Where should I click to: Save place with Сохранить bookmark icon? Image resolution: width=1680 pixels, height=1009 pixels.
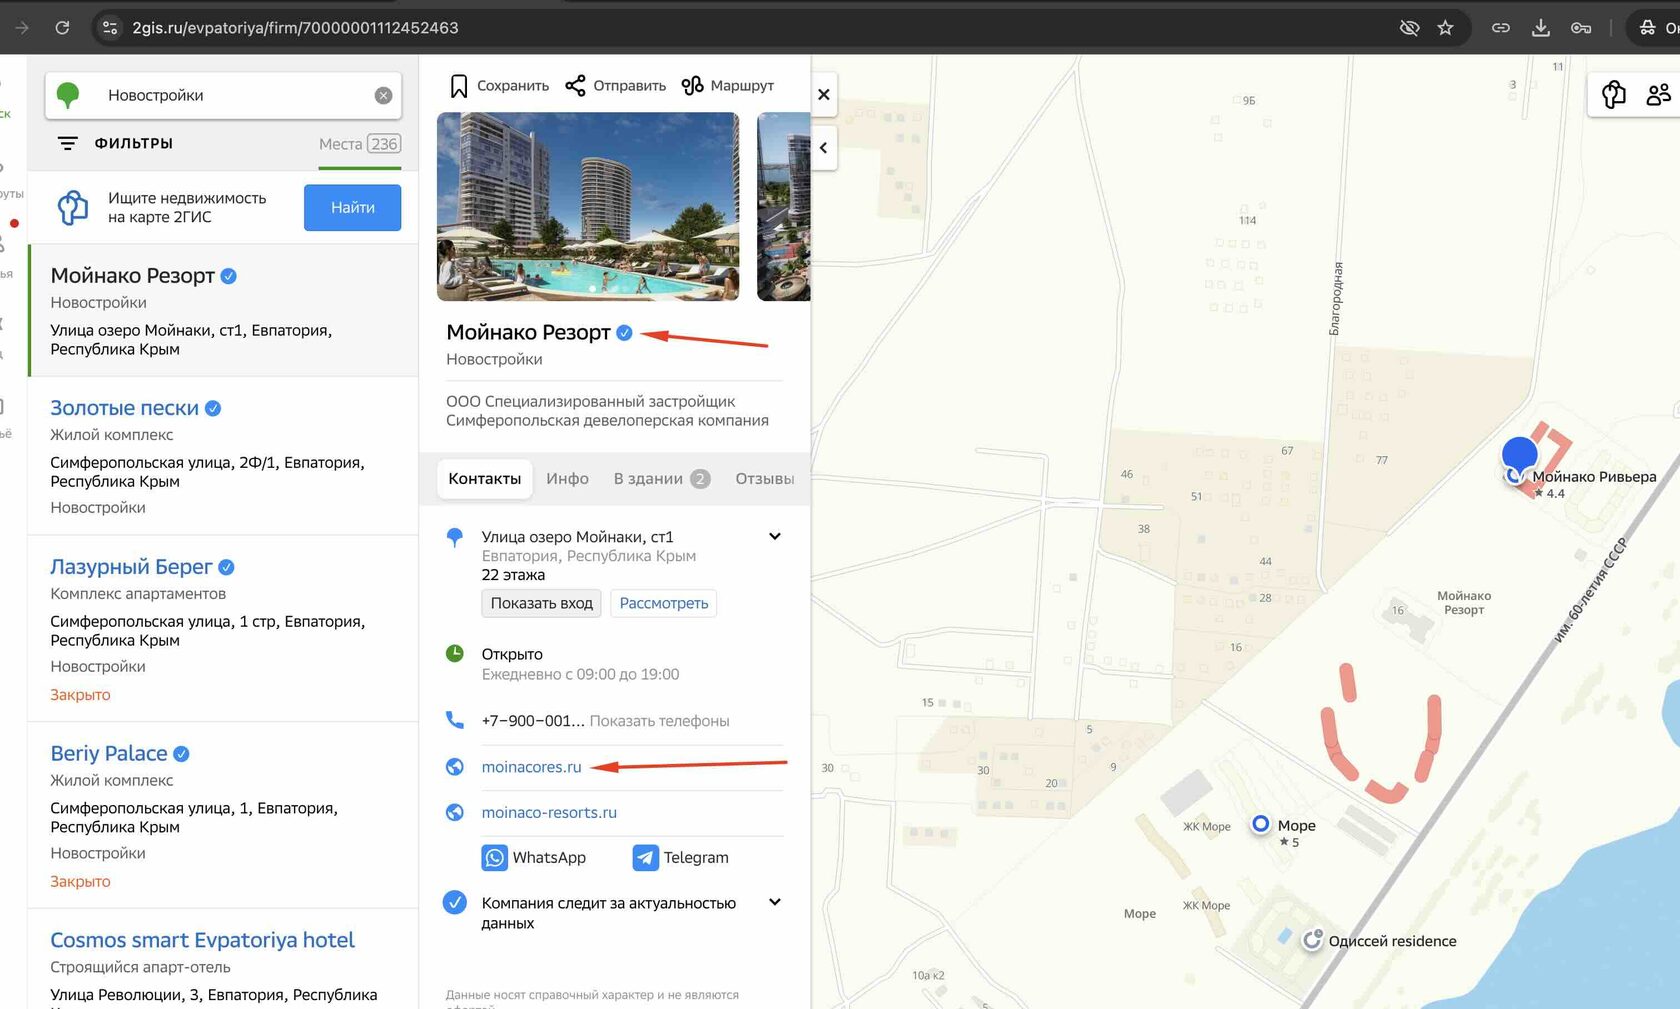tap(499, 86)
